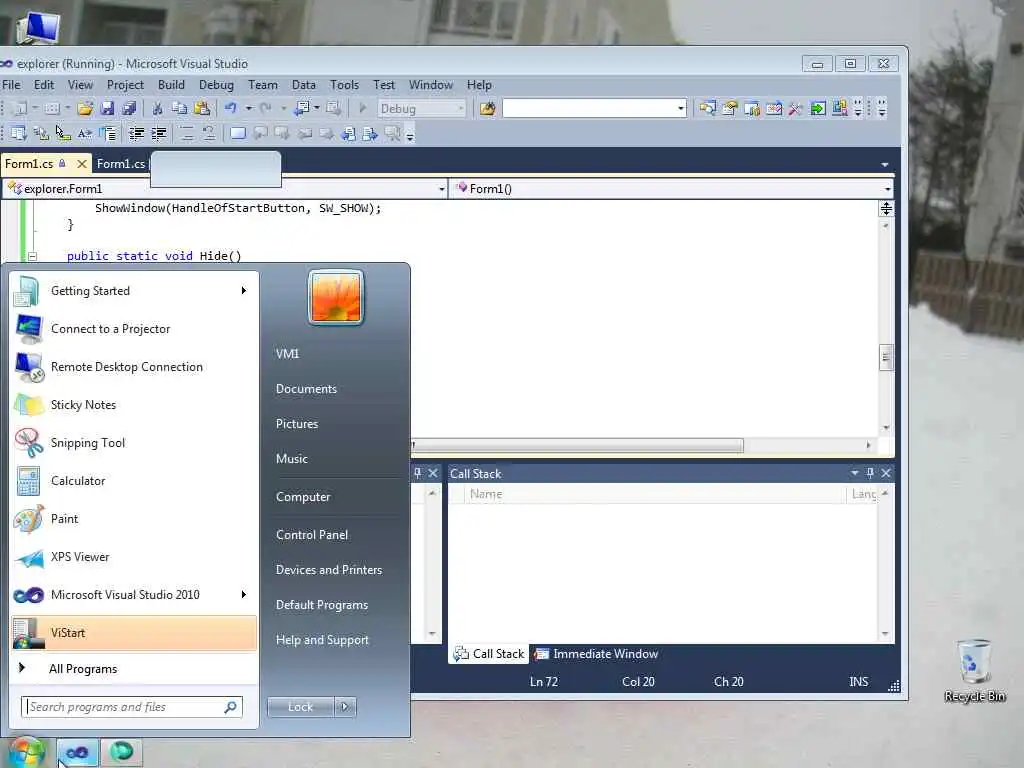Select the Call Stack bottom tab

coord(488,654)
